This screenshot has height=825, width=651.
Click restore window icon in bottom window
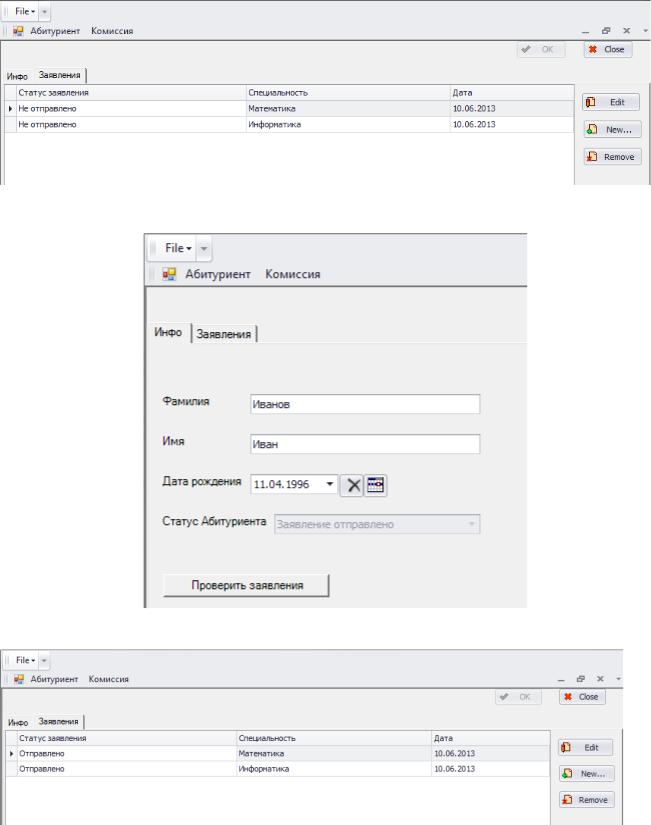pos(580,679)
